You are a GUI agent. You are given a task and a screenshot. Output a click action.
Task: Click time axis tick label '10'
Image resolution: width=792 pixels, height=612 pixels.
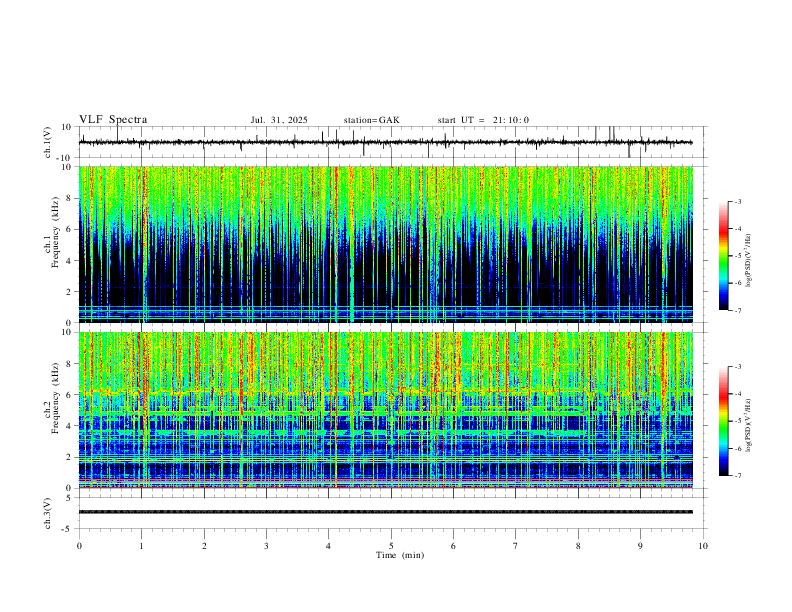click(x=703, y=546)
